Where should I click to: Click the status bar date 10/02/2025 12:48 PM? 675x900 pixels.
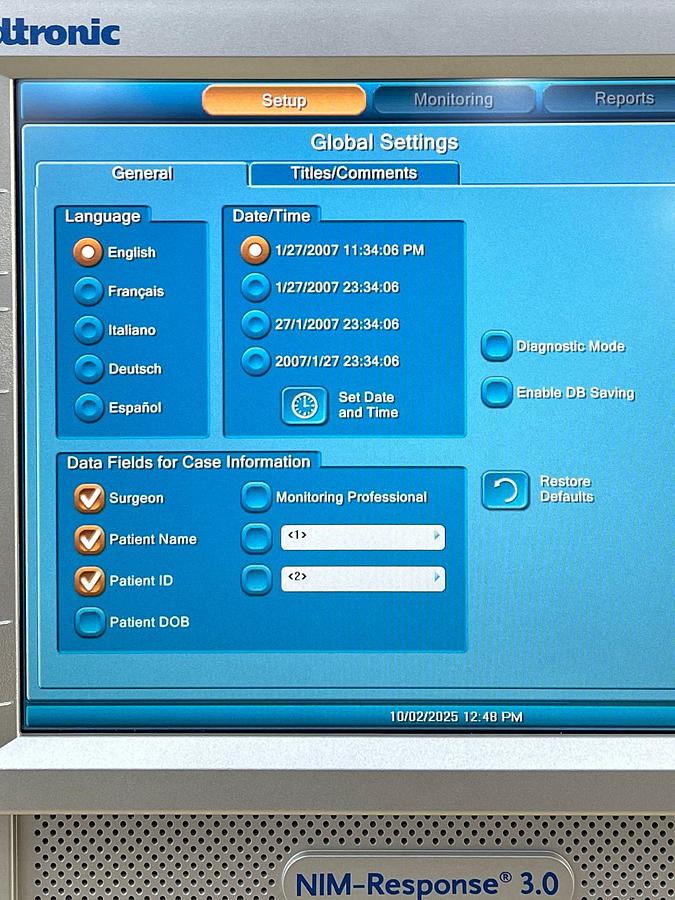click(x=456, y=716)
